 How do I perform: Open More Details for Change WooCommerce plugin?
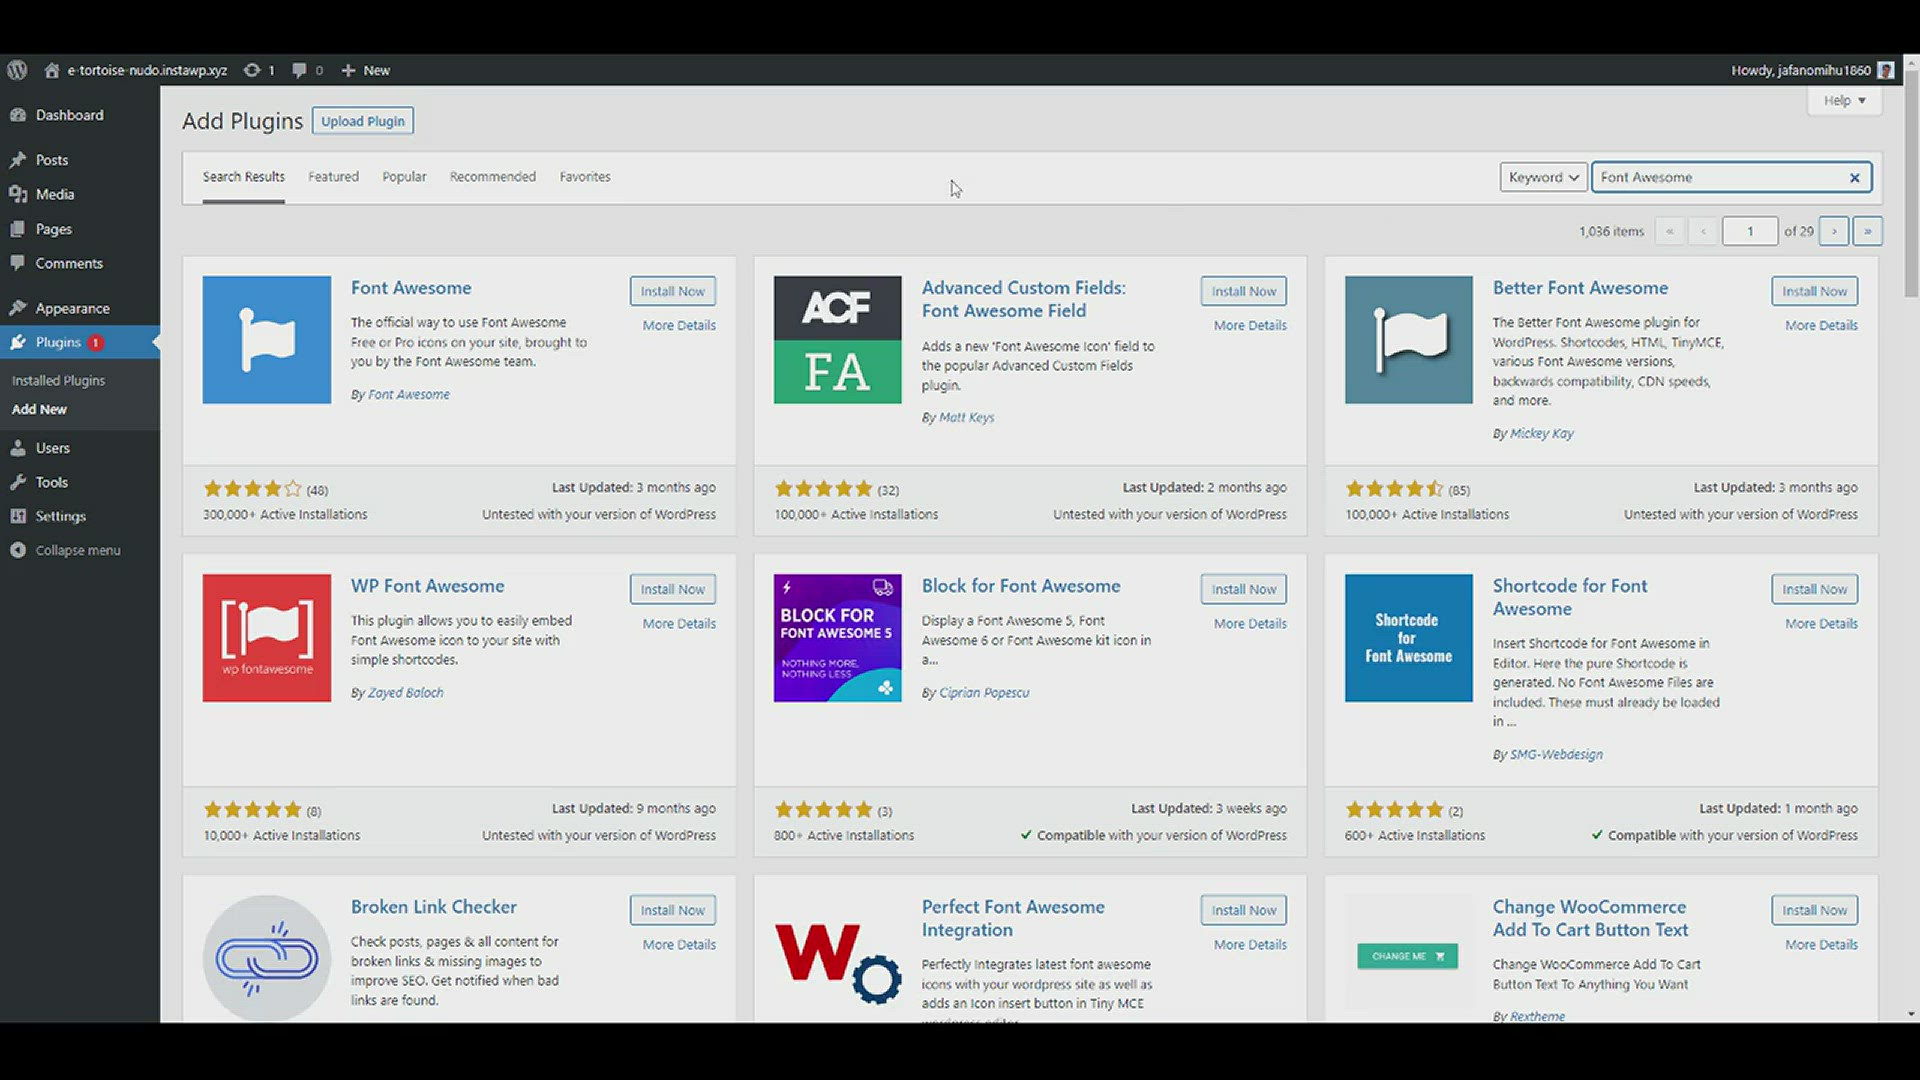pos(1821,944)
